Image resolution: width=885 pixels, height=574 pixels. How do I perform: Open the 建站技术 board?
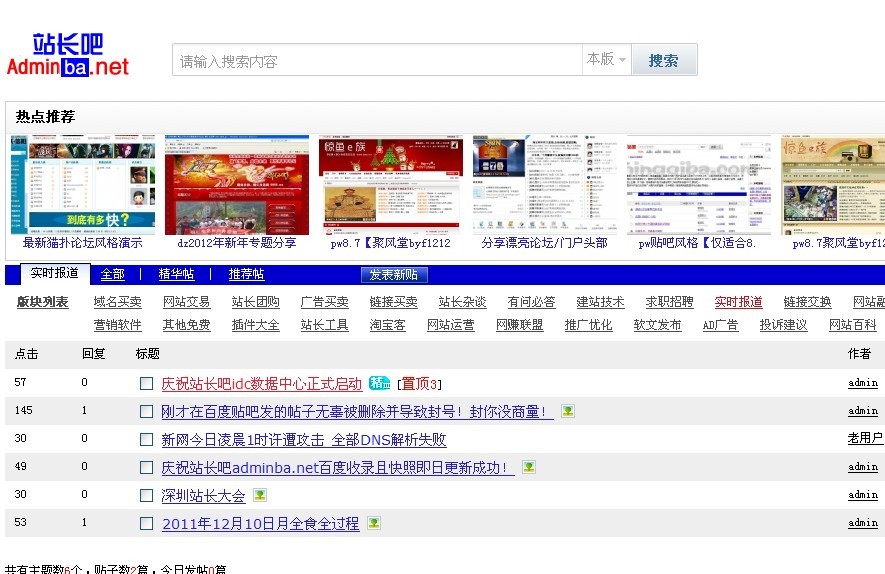coord(601,302)
